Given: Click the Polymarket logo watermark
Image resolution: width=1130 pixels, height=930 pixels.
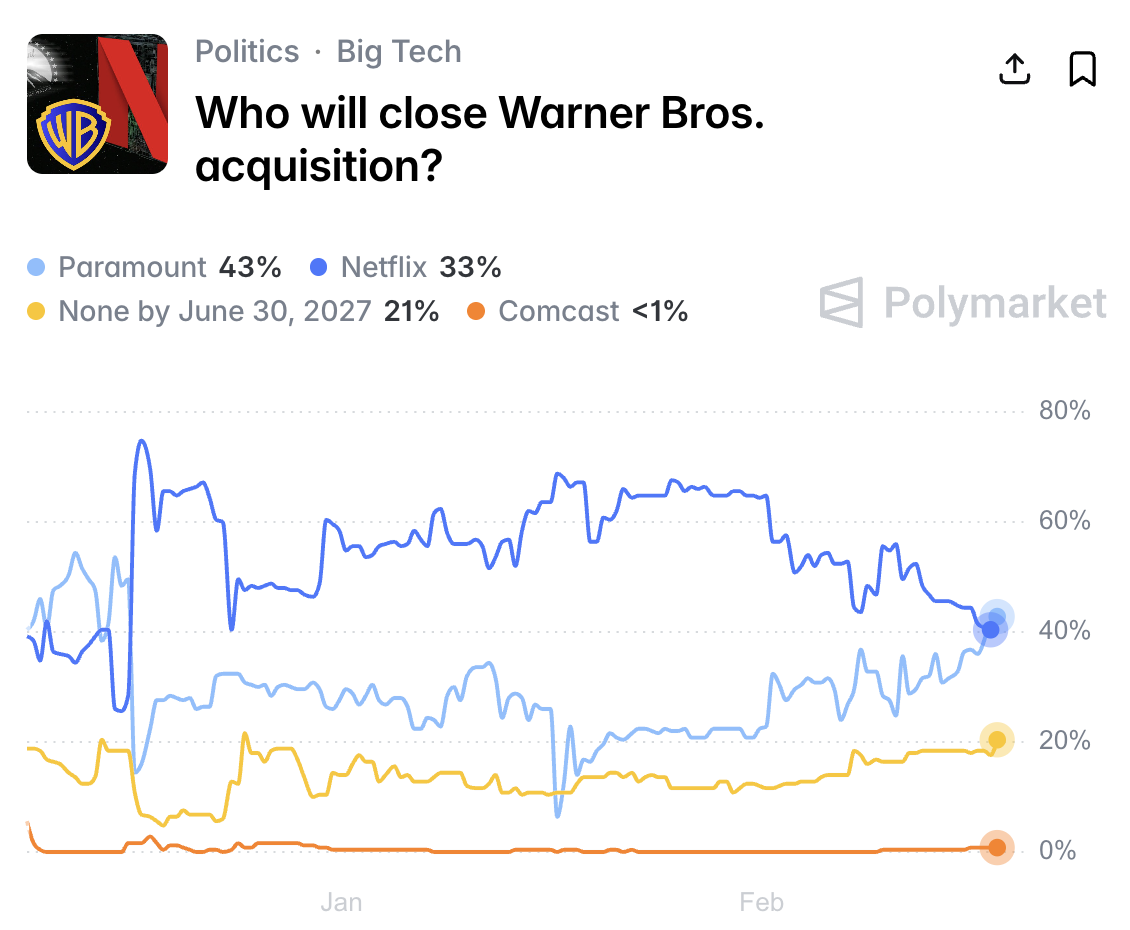Looking at the screenshot, I should point(963,302).
